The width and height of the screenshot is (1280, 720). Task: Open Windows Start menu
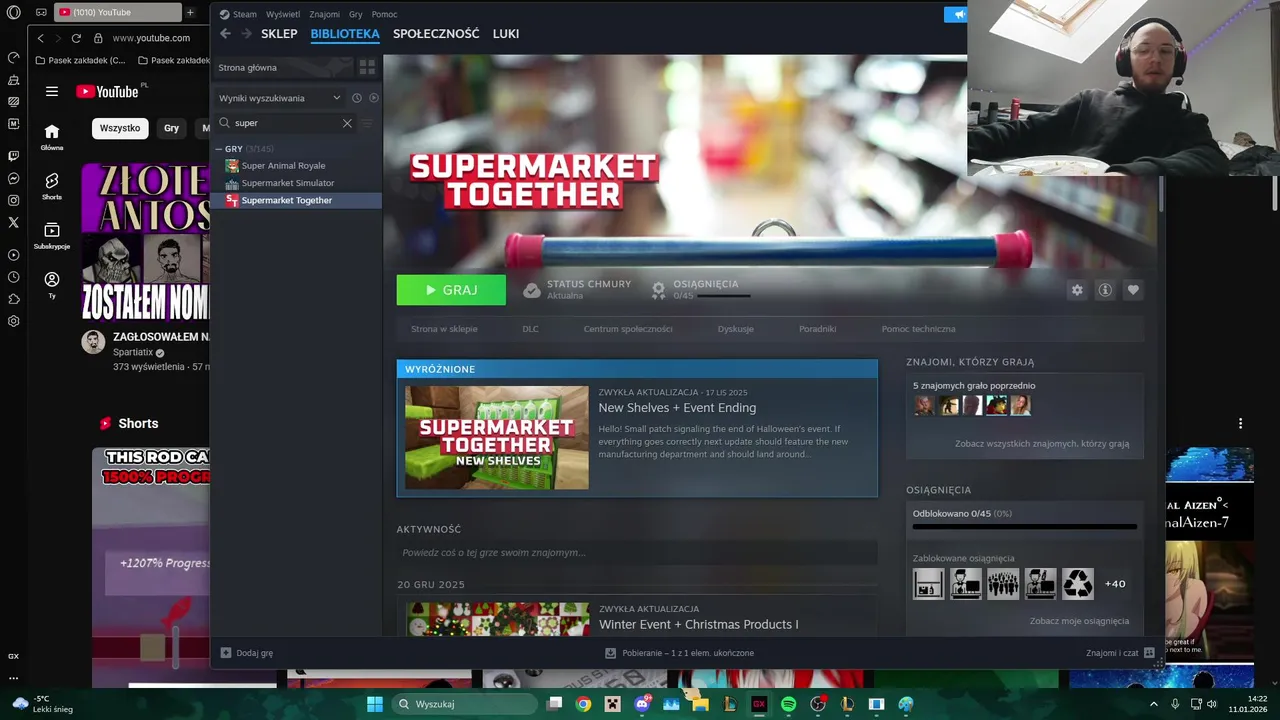(x=375, y=704)
